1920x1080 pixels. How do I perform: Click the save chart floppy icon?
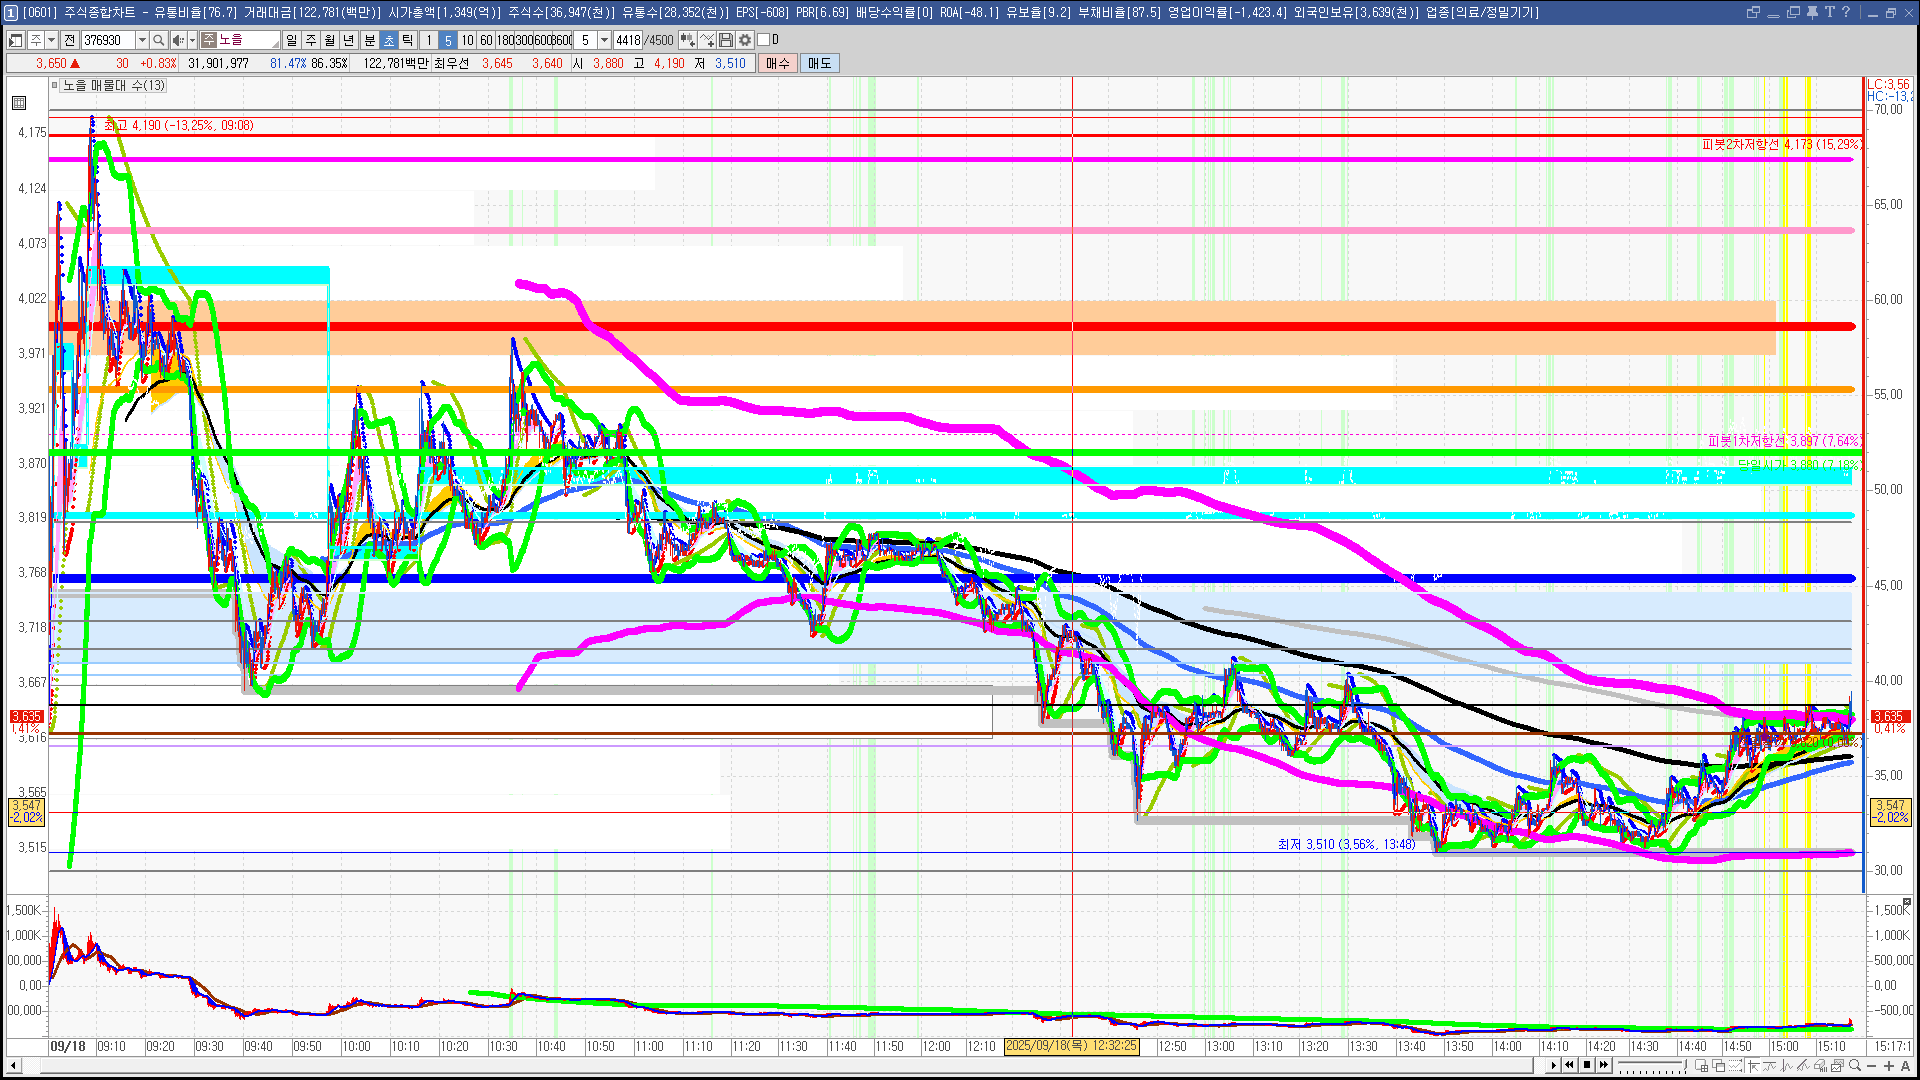[726, 40]
